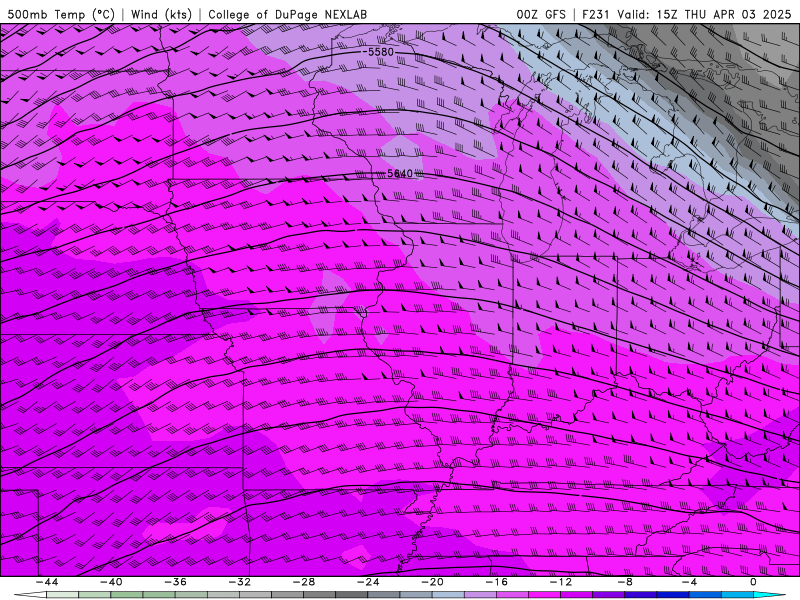
Task: Click the "500mb Temp (°C)" title text
Action: [61, 14]
